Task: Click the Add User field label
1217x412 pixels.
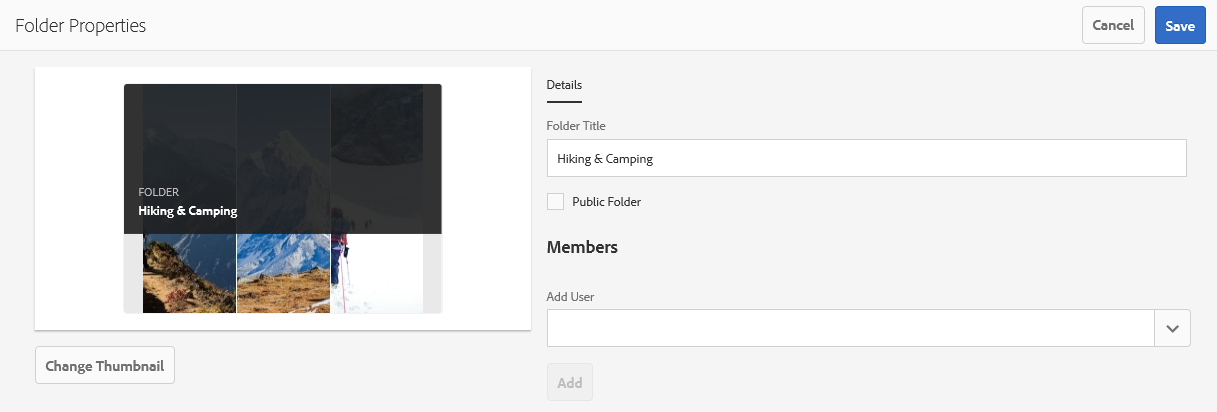Action: [571, 297]
